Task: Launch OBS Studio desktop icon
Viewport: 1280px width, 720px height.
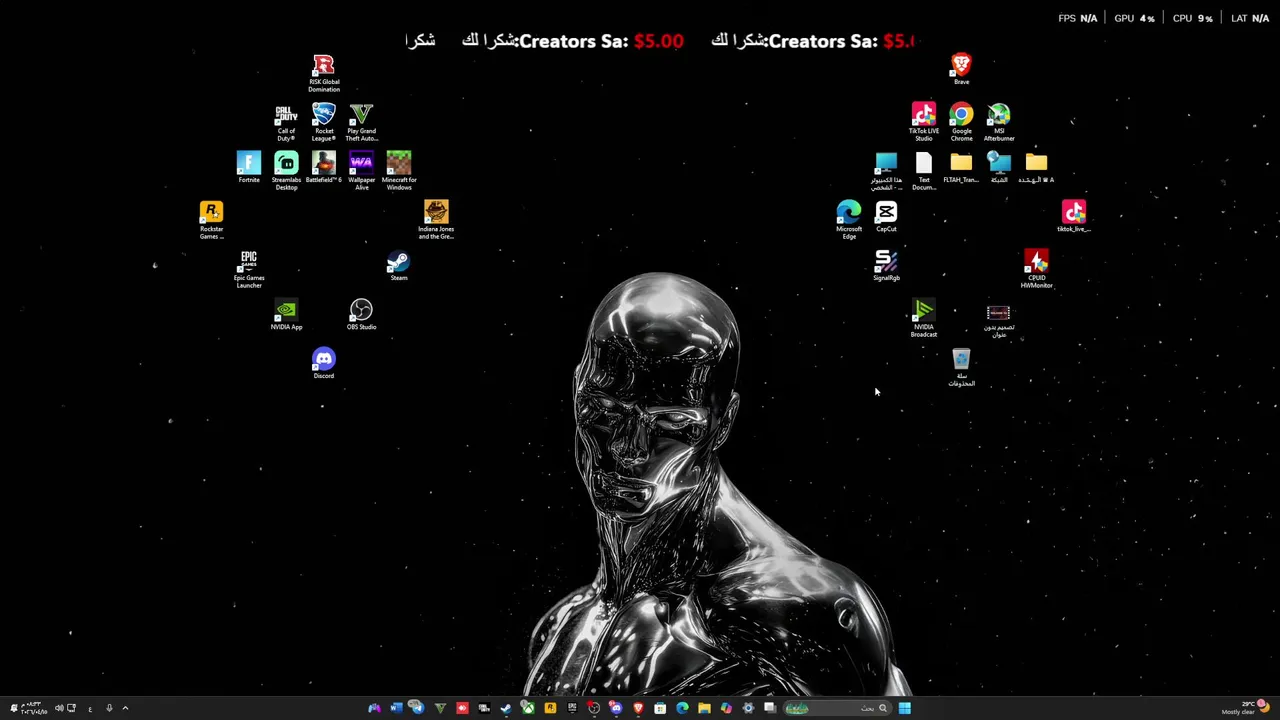Action: (361, 315)
